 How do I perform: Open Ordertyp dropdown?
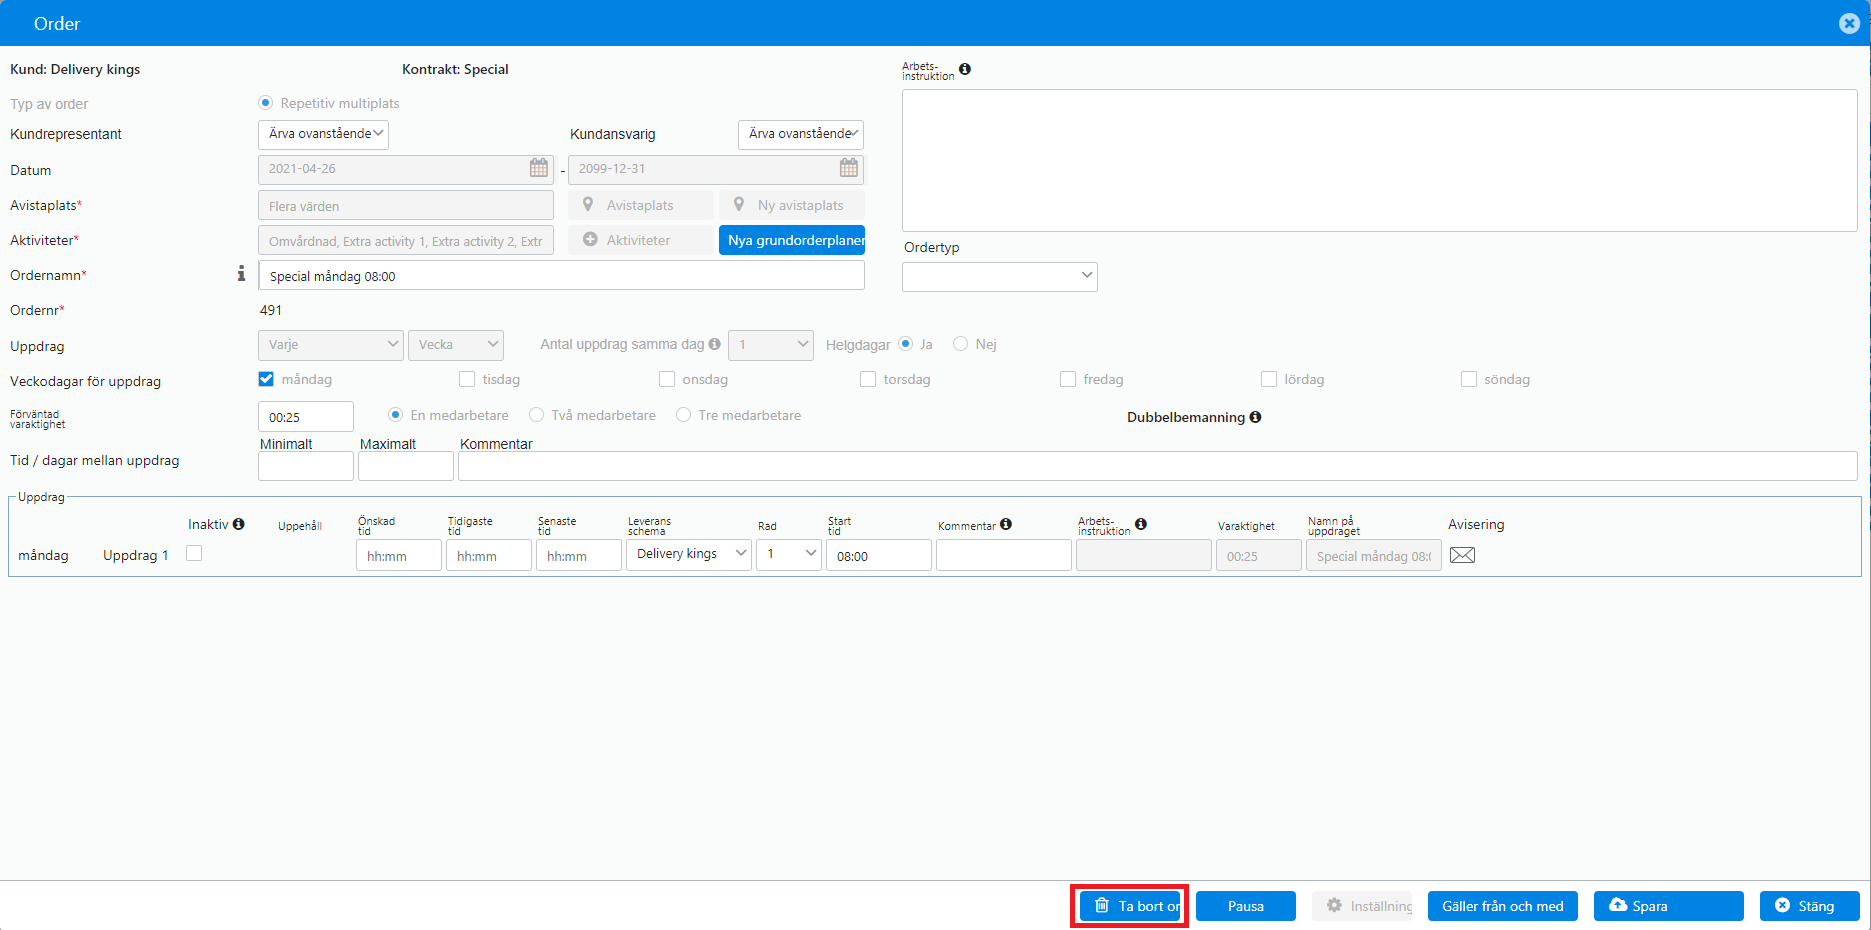[x=1000, y=276]
